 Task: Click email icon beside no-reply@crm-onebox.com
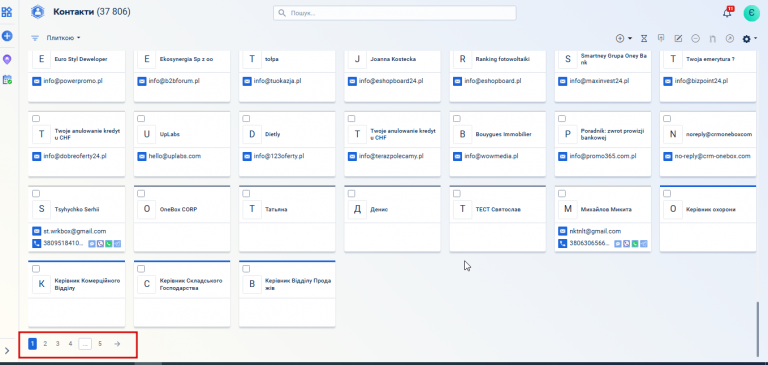(668, 156)
